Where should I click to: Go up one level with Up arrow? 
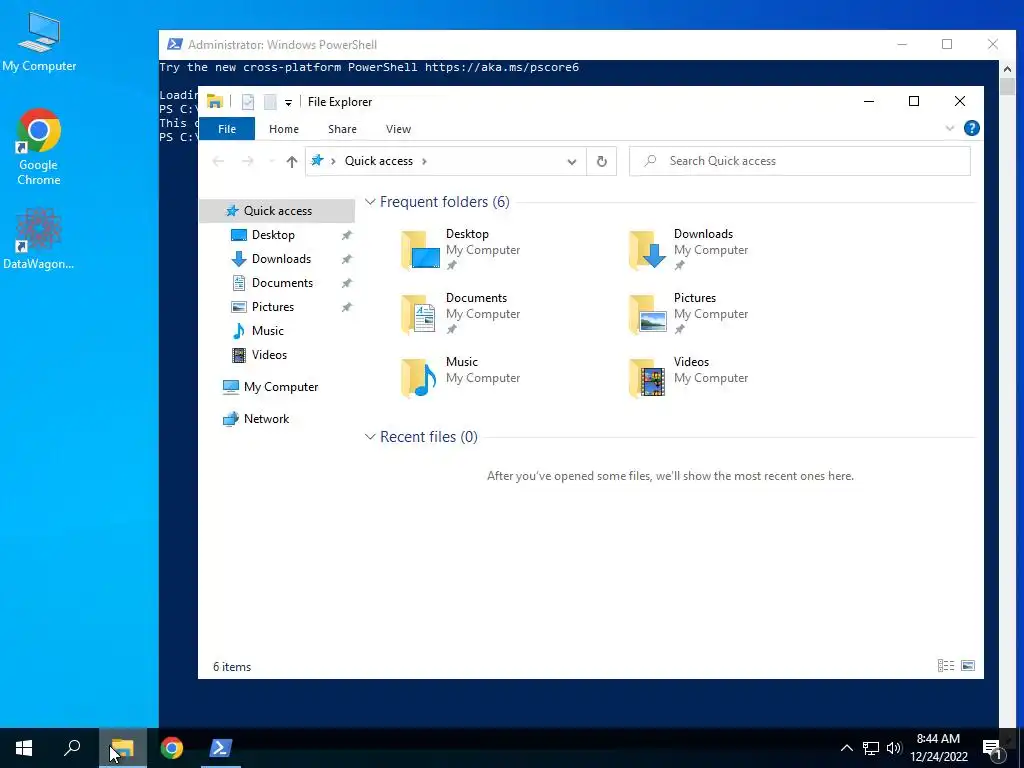click(292, 161)
